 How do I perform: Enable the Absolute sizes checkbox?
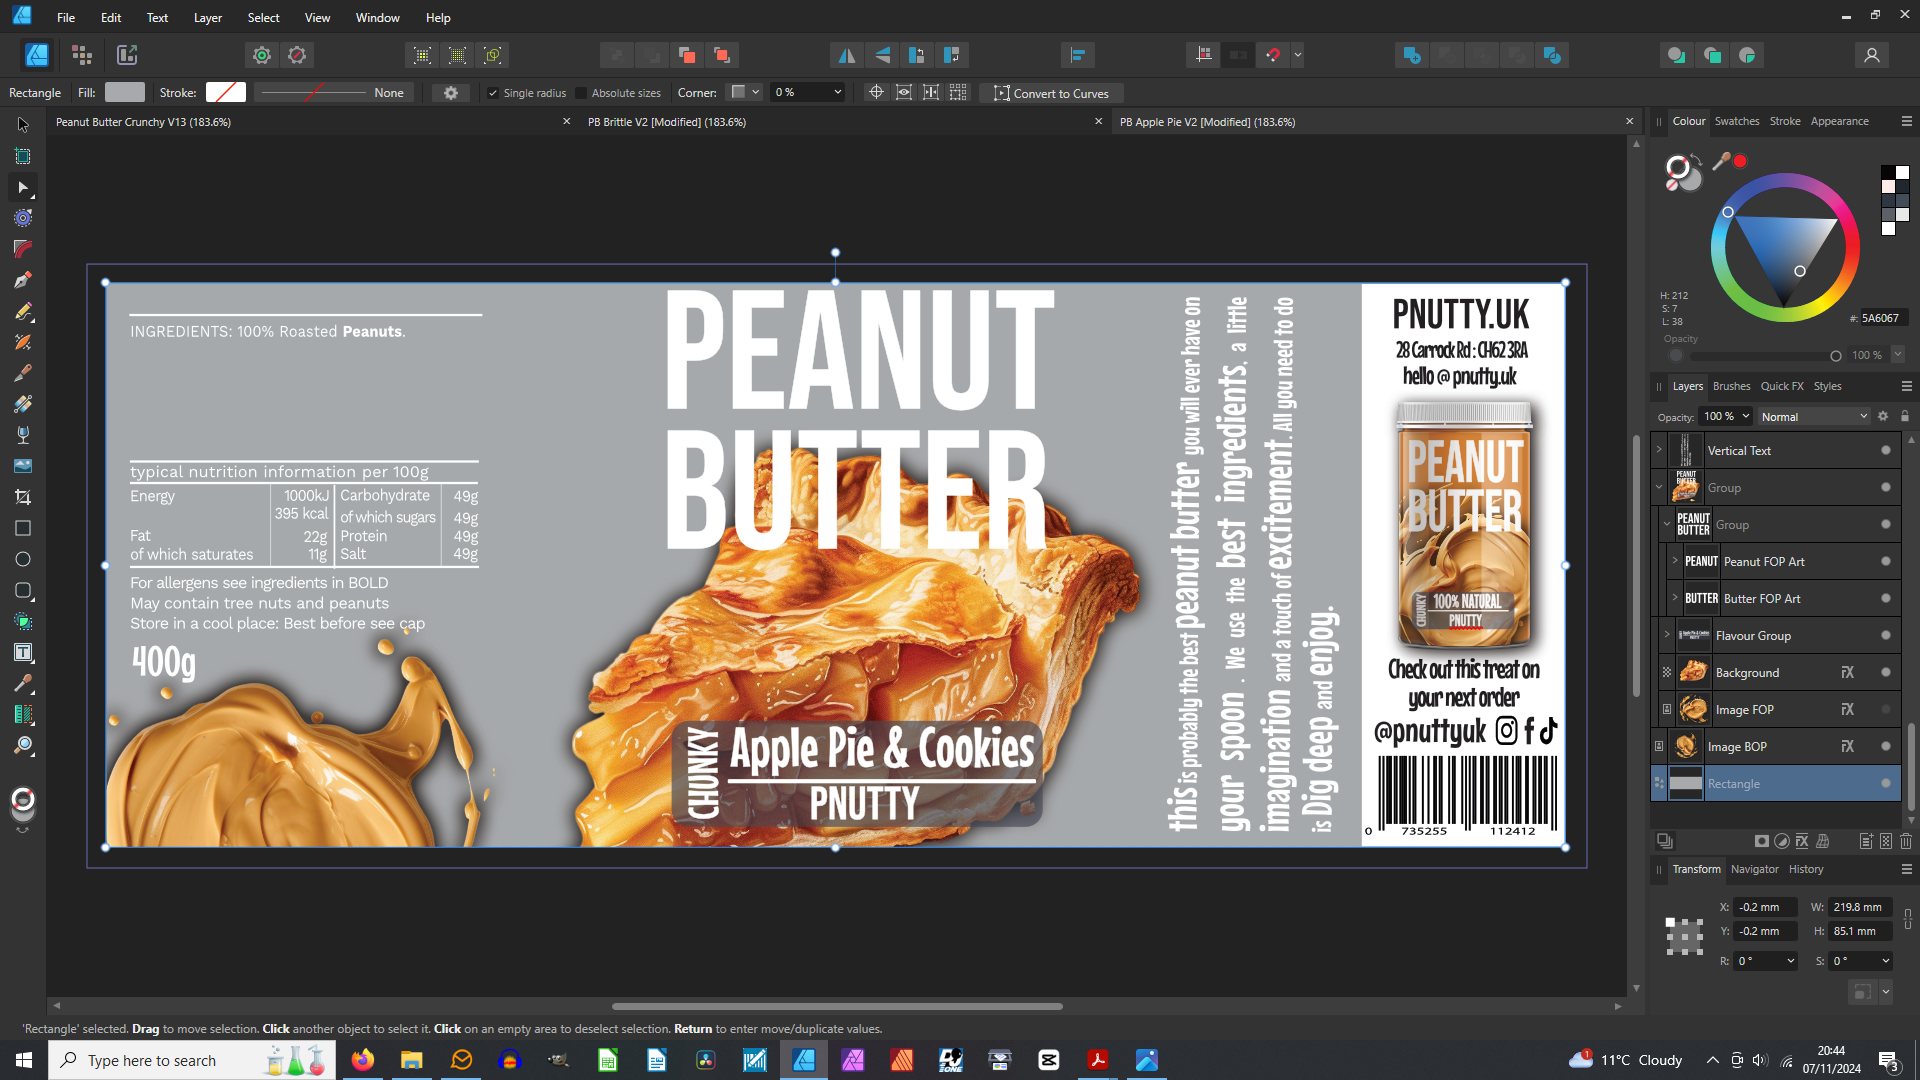coord(581,93)
